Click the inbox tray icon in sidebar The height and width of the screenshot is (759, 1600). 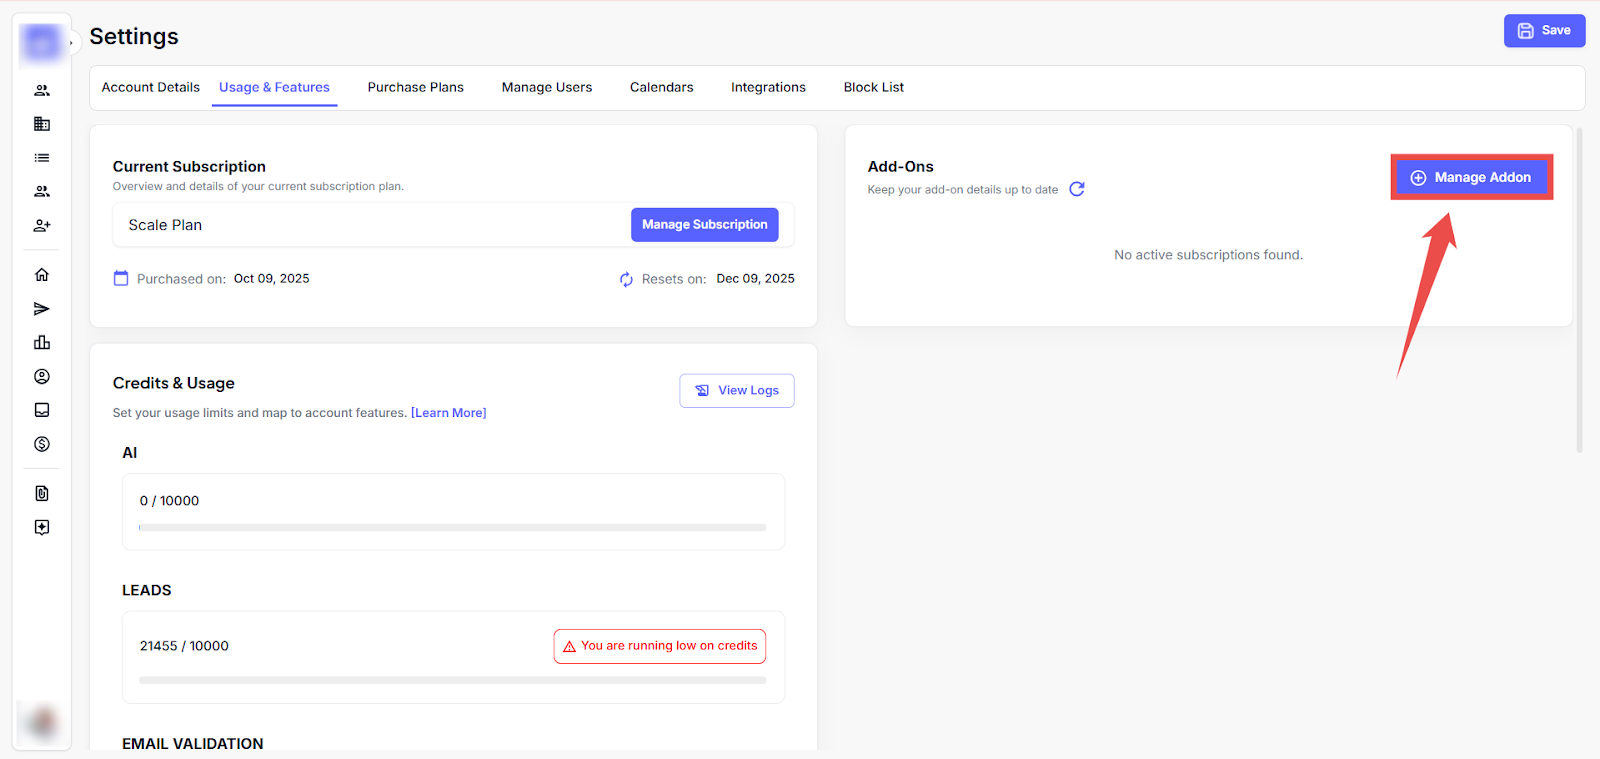[42, 410]
